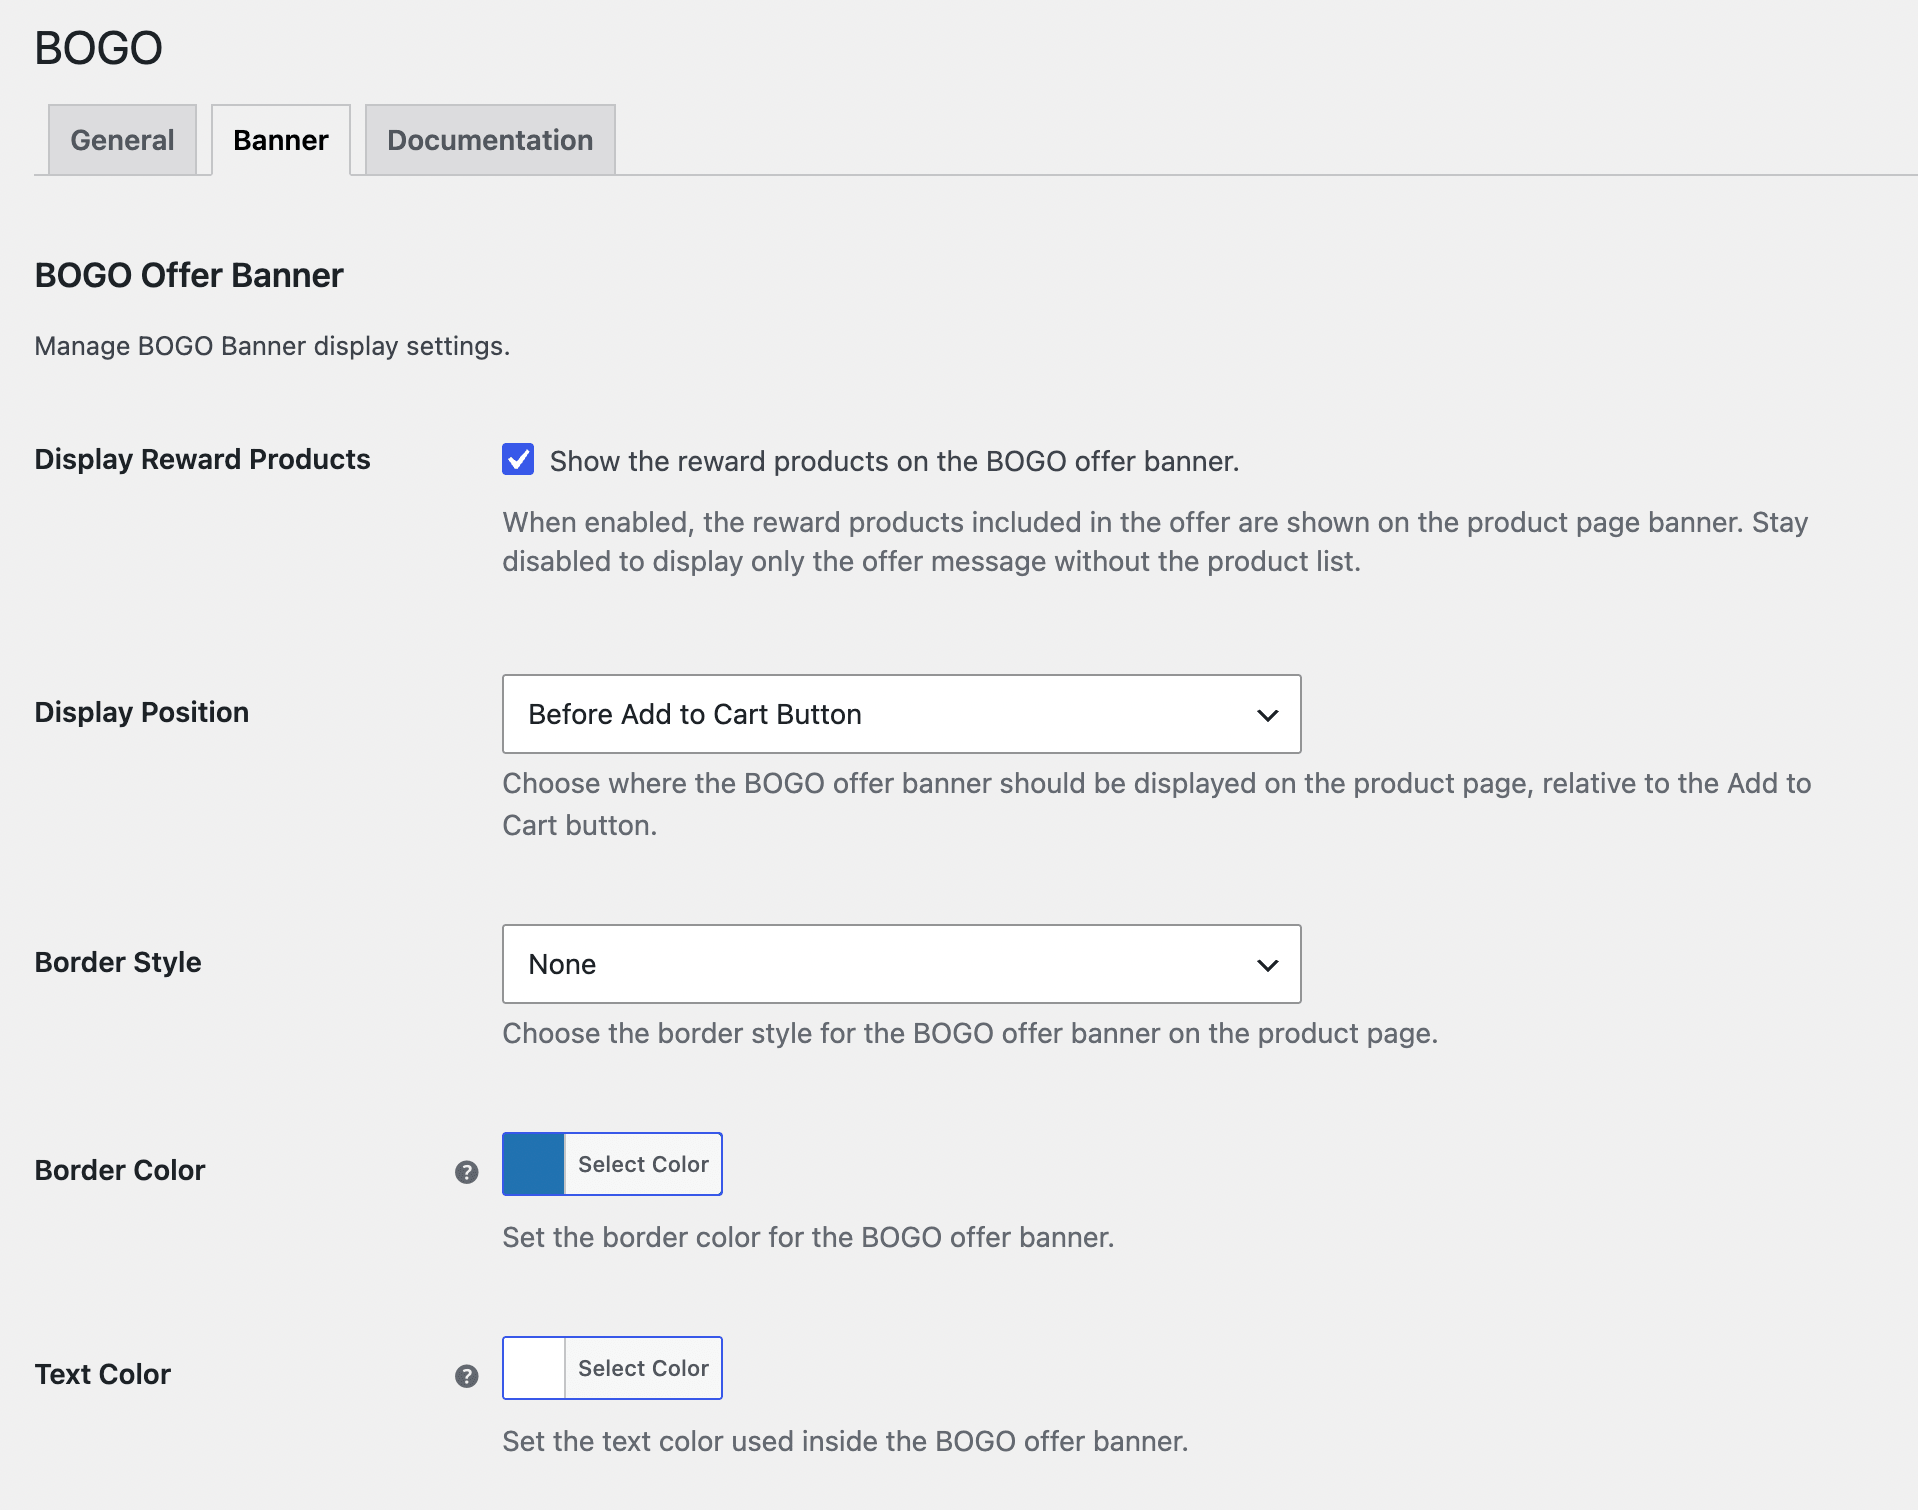Click 'Set the text color used' description

(845, 1441)
